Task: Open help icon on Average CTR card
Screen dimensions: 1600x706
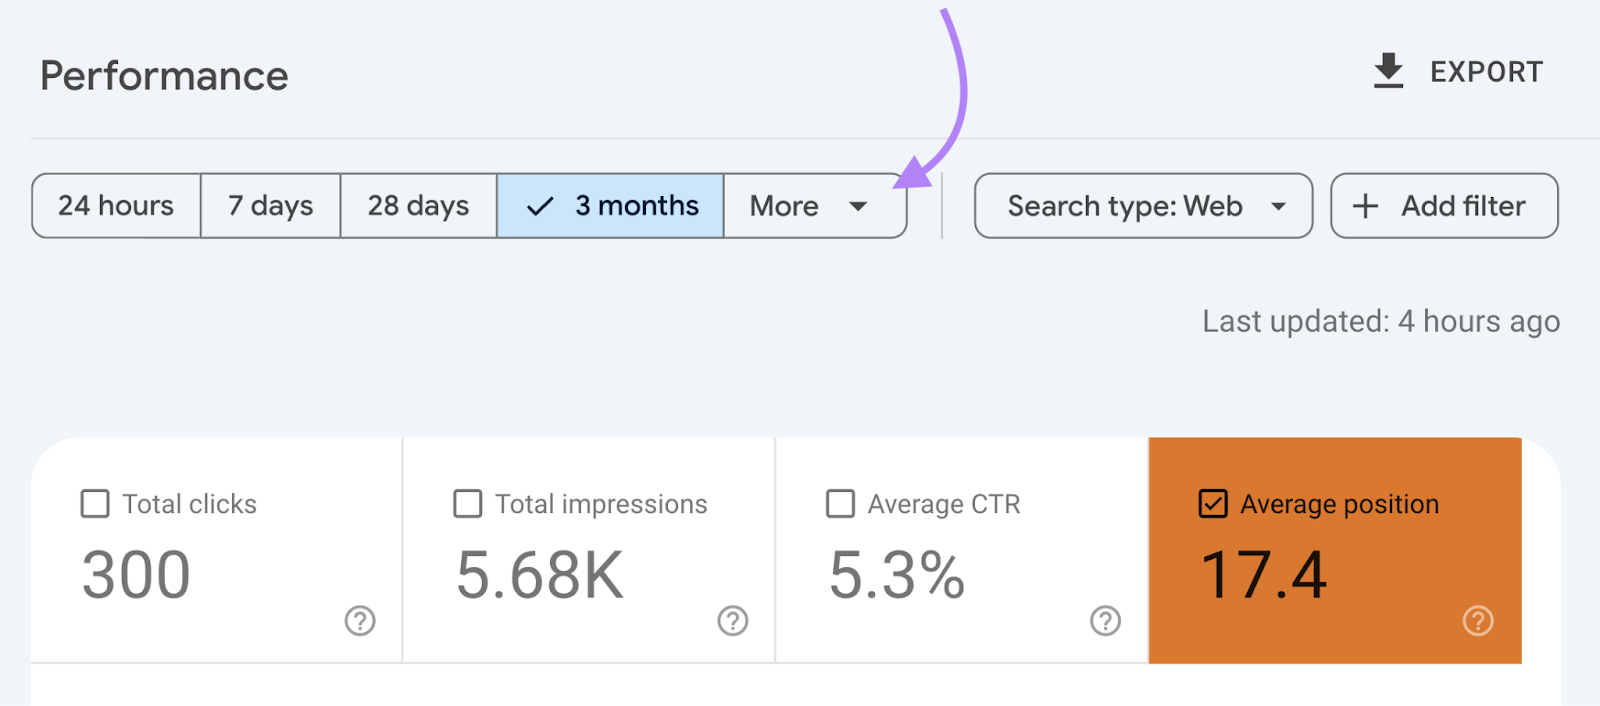Action: 1105,621
